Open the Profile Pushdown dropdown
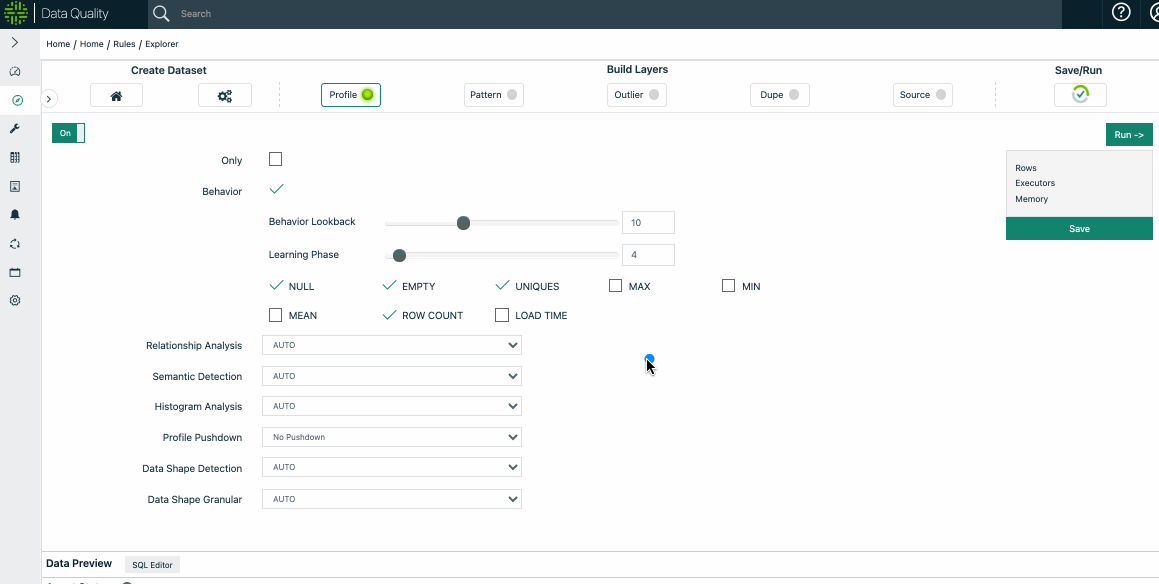Screen dimensions: 1159x584 tap(391, 437)
